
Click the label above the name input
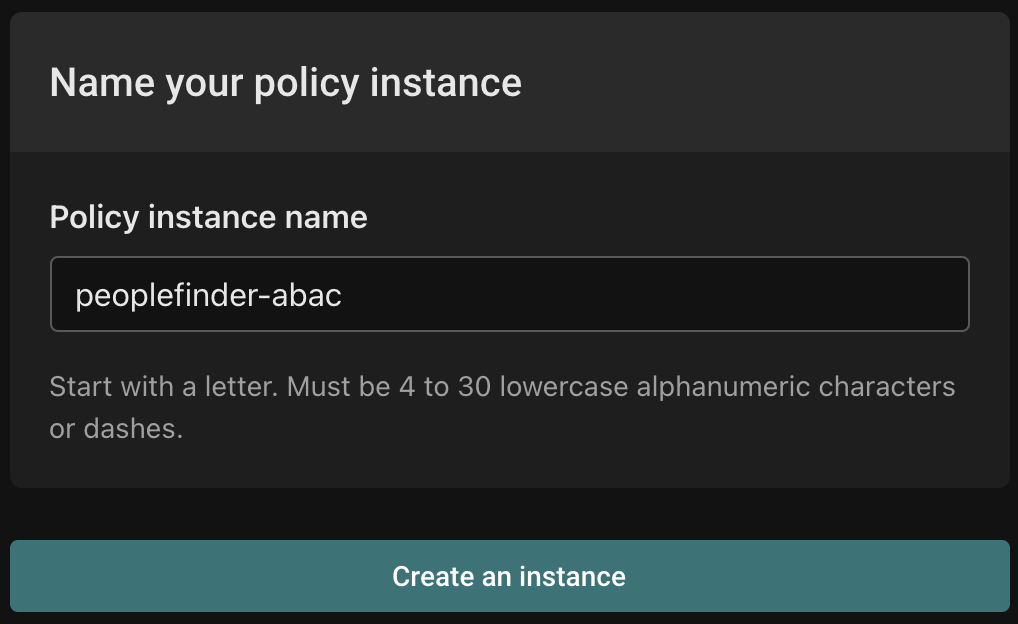[x=208, y=217]
